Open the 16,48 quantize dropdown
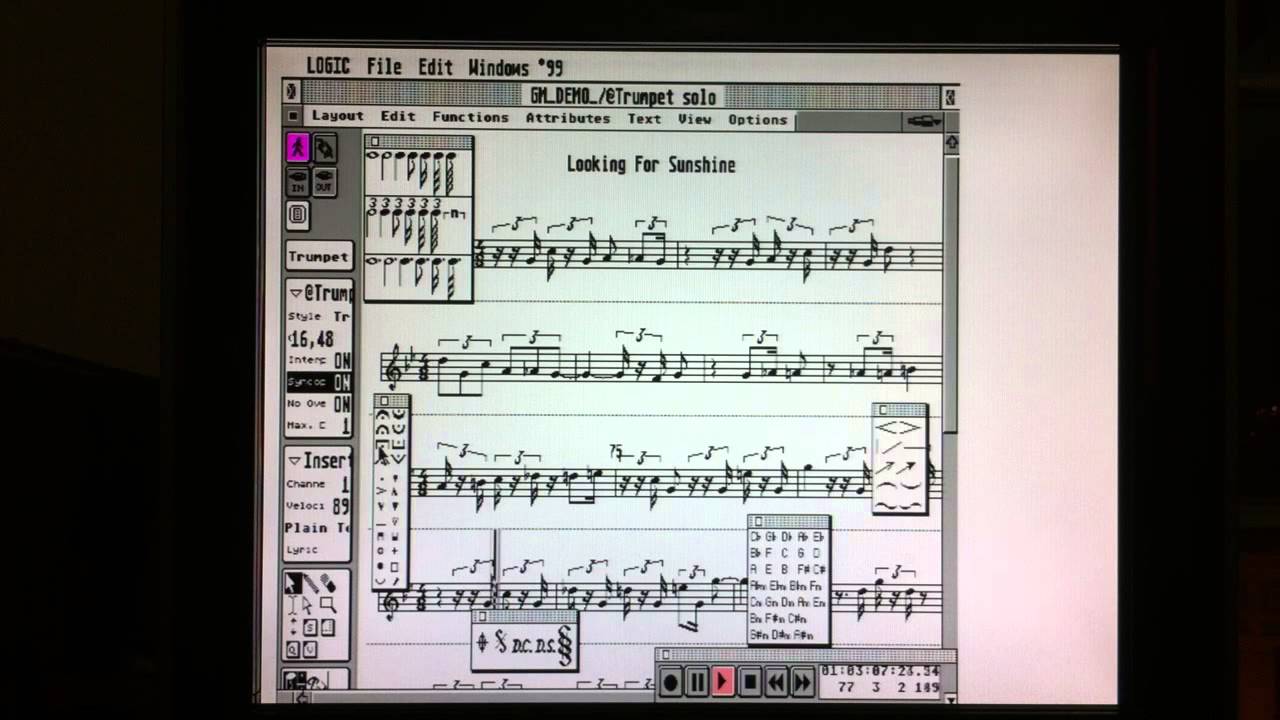The width and height of the screenshot is (1280, 720). click(312, 339)
